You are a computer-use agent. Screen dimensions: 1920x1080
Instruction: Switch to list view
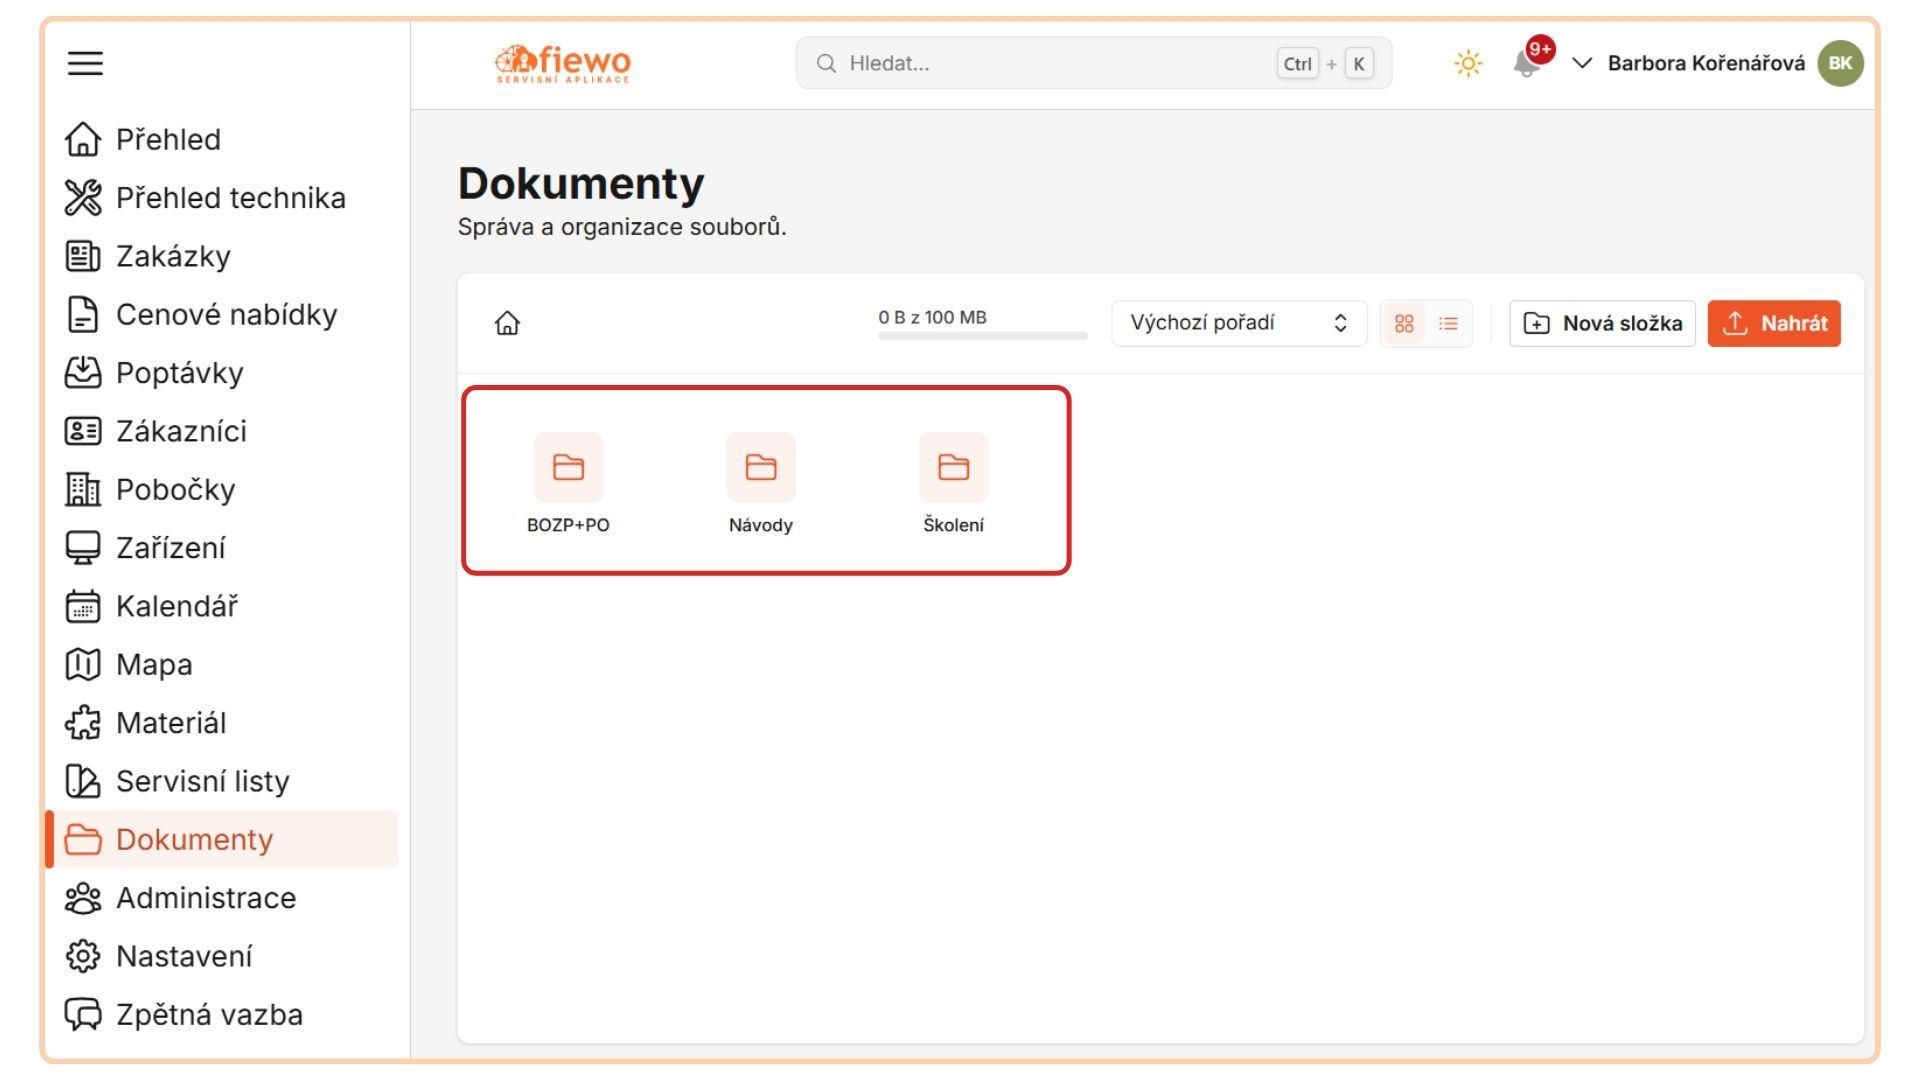point(1448,324)
